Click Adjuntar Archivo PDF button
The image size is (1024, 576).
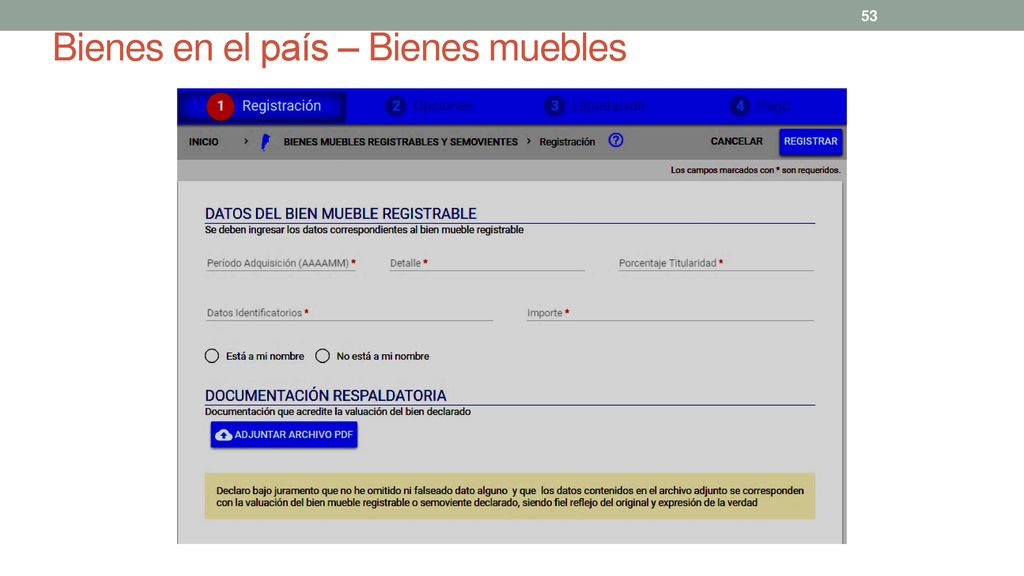coord(284,435)
